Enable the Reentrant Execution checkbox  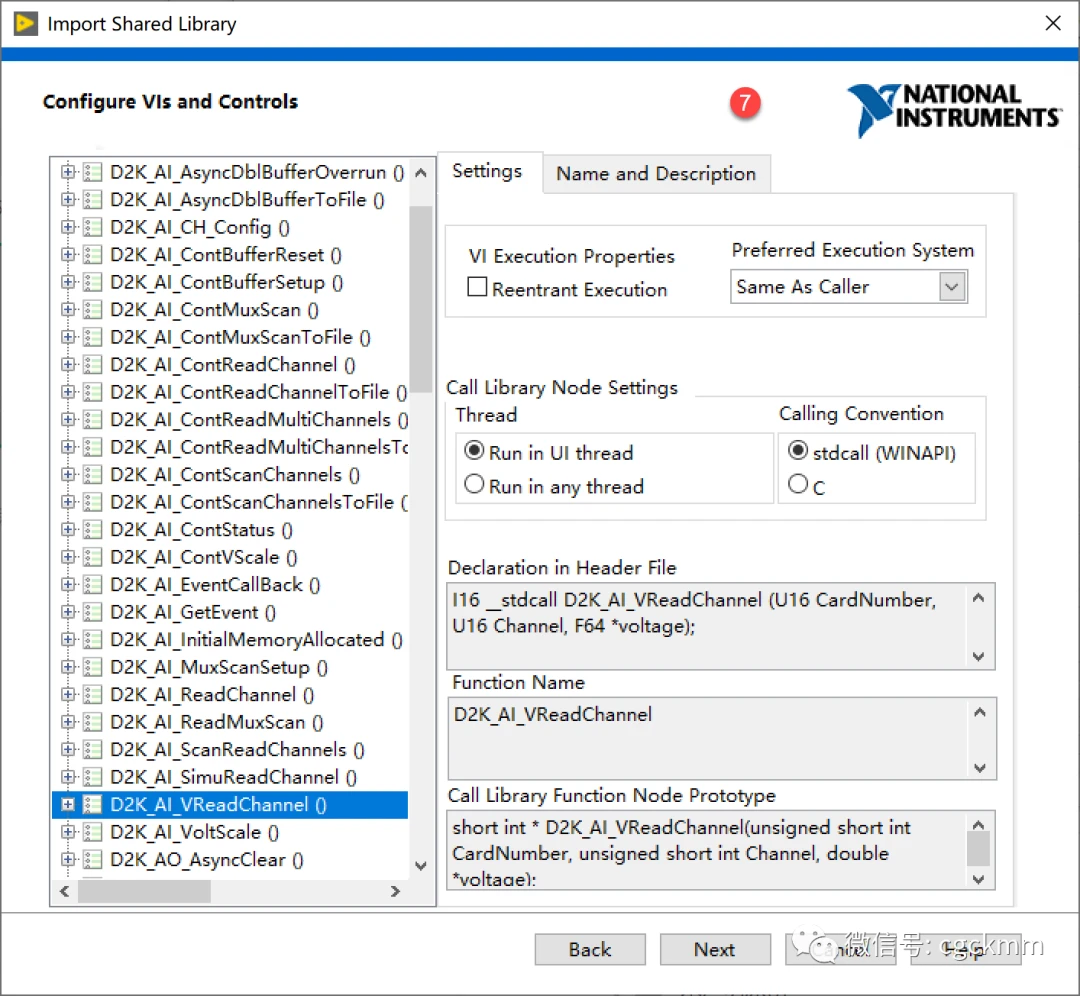pos(478,288)
